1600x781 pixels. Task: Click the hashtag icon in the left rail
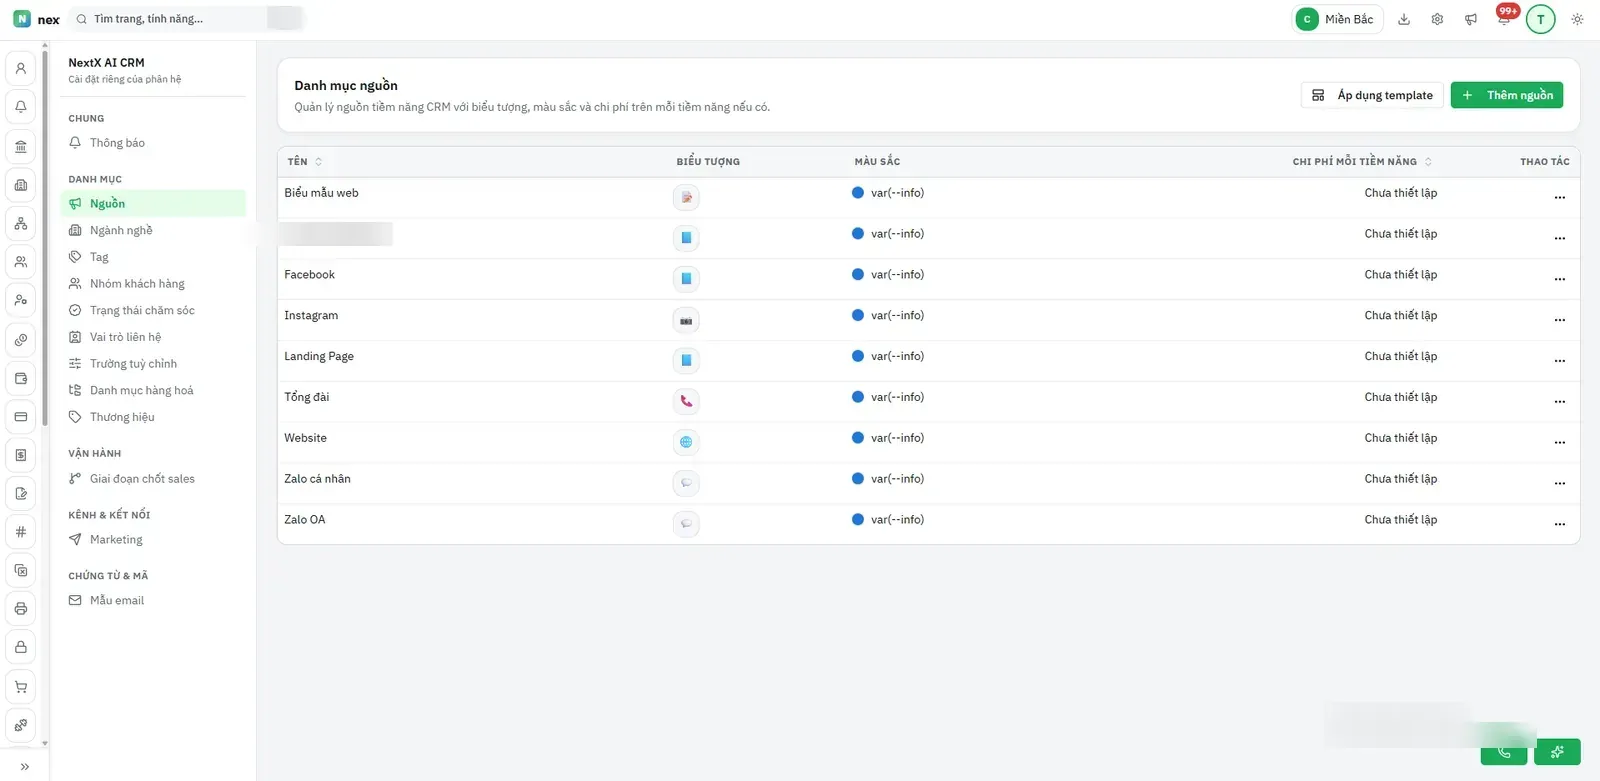(21, 532)
